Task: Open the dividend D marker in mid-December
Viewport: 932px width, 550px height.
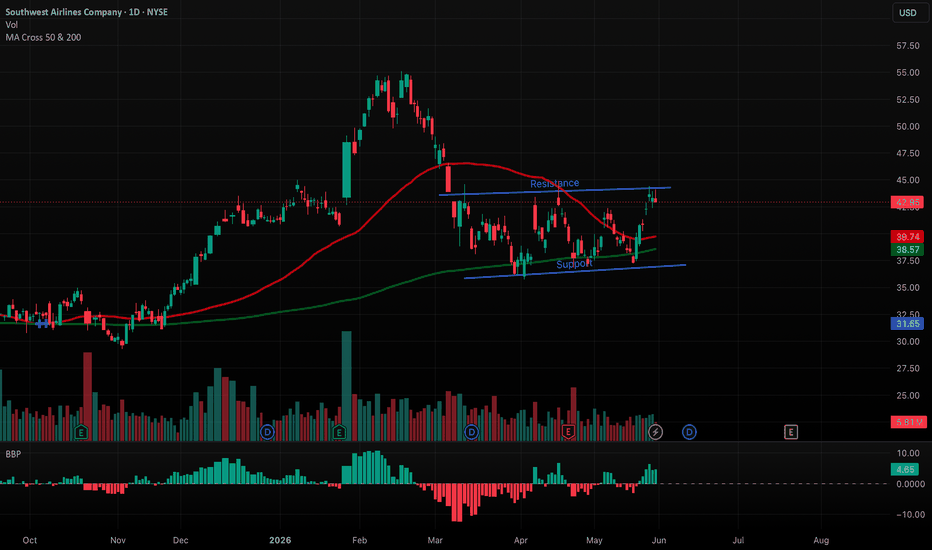Action: point(267,432)
